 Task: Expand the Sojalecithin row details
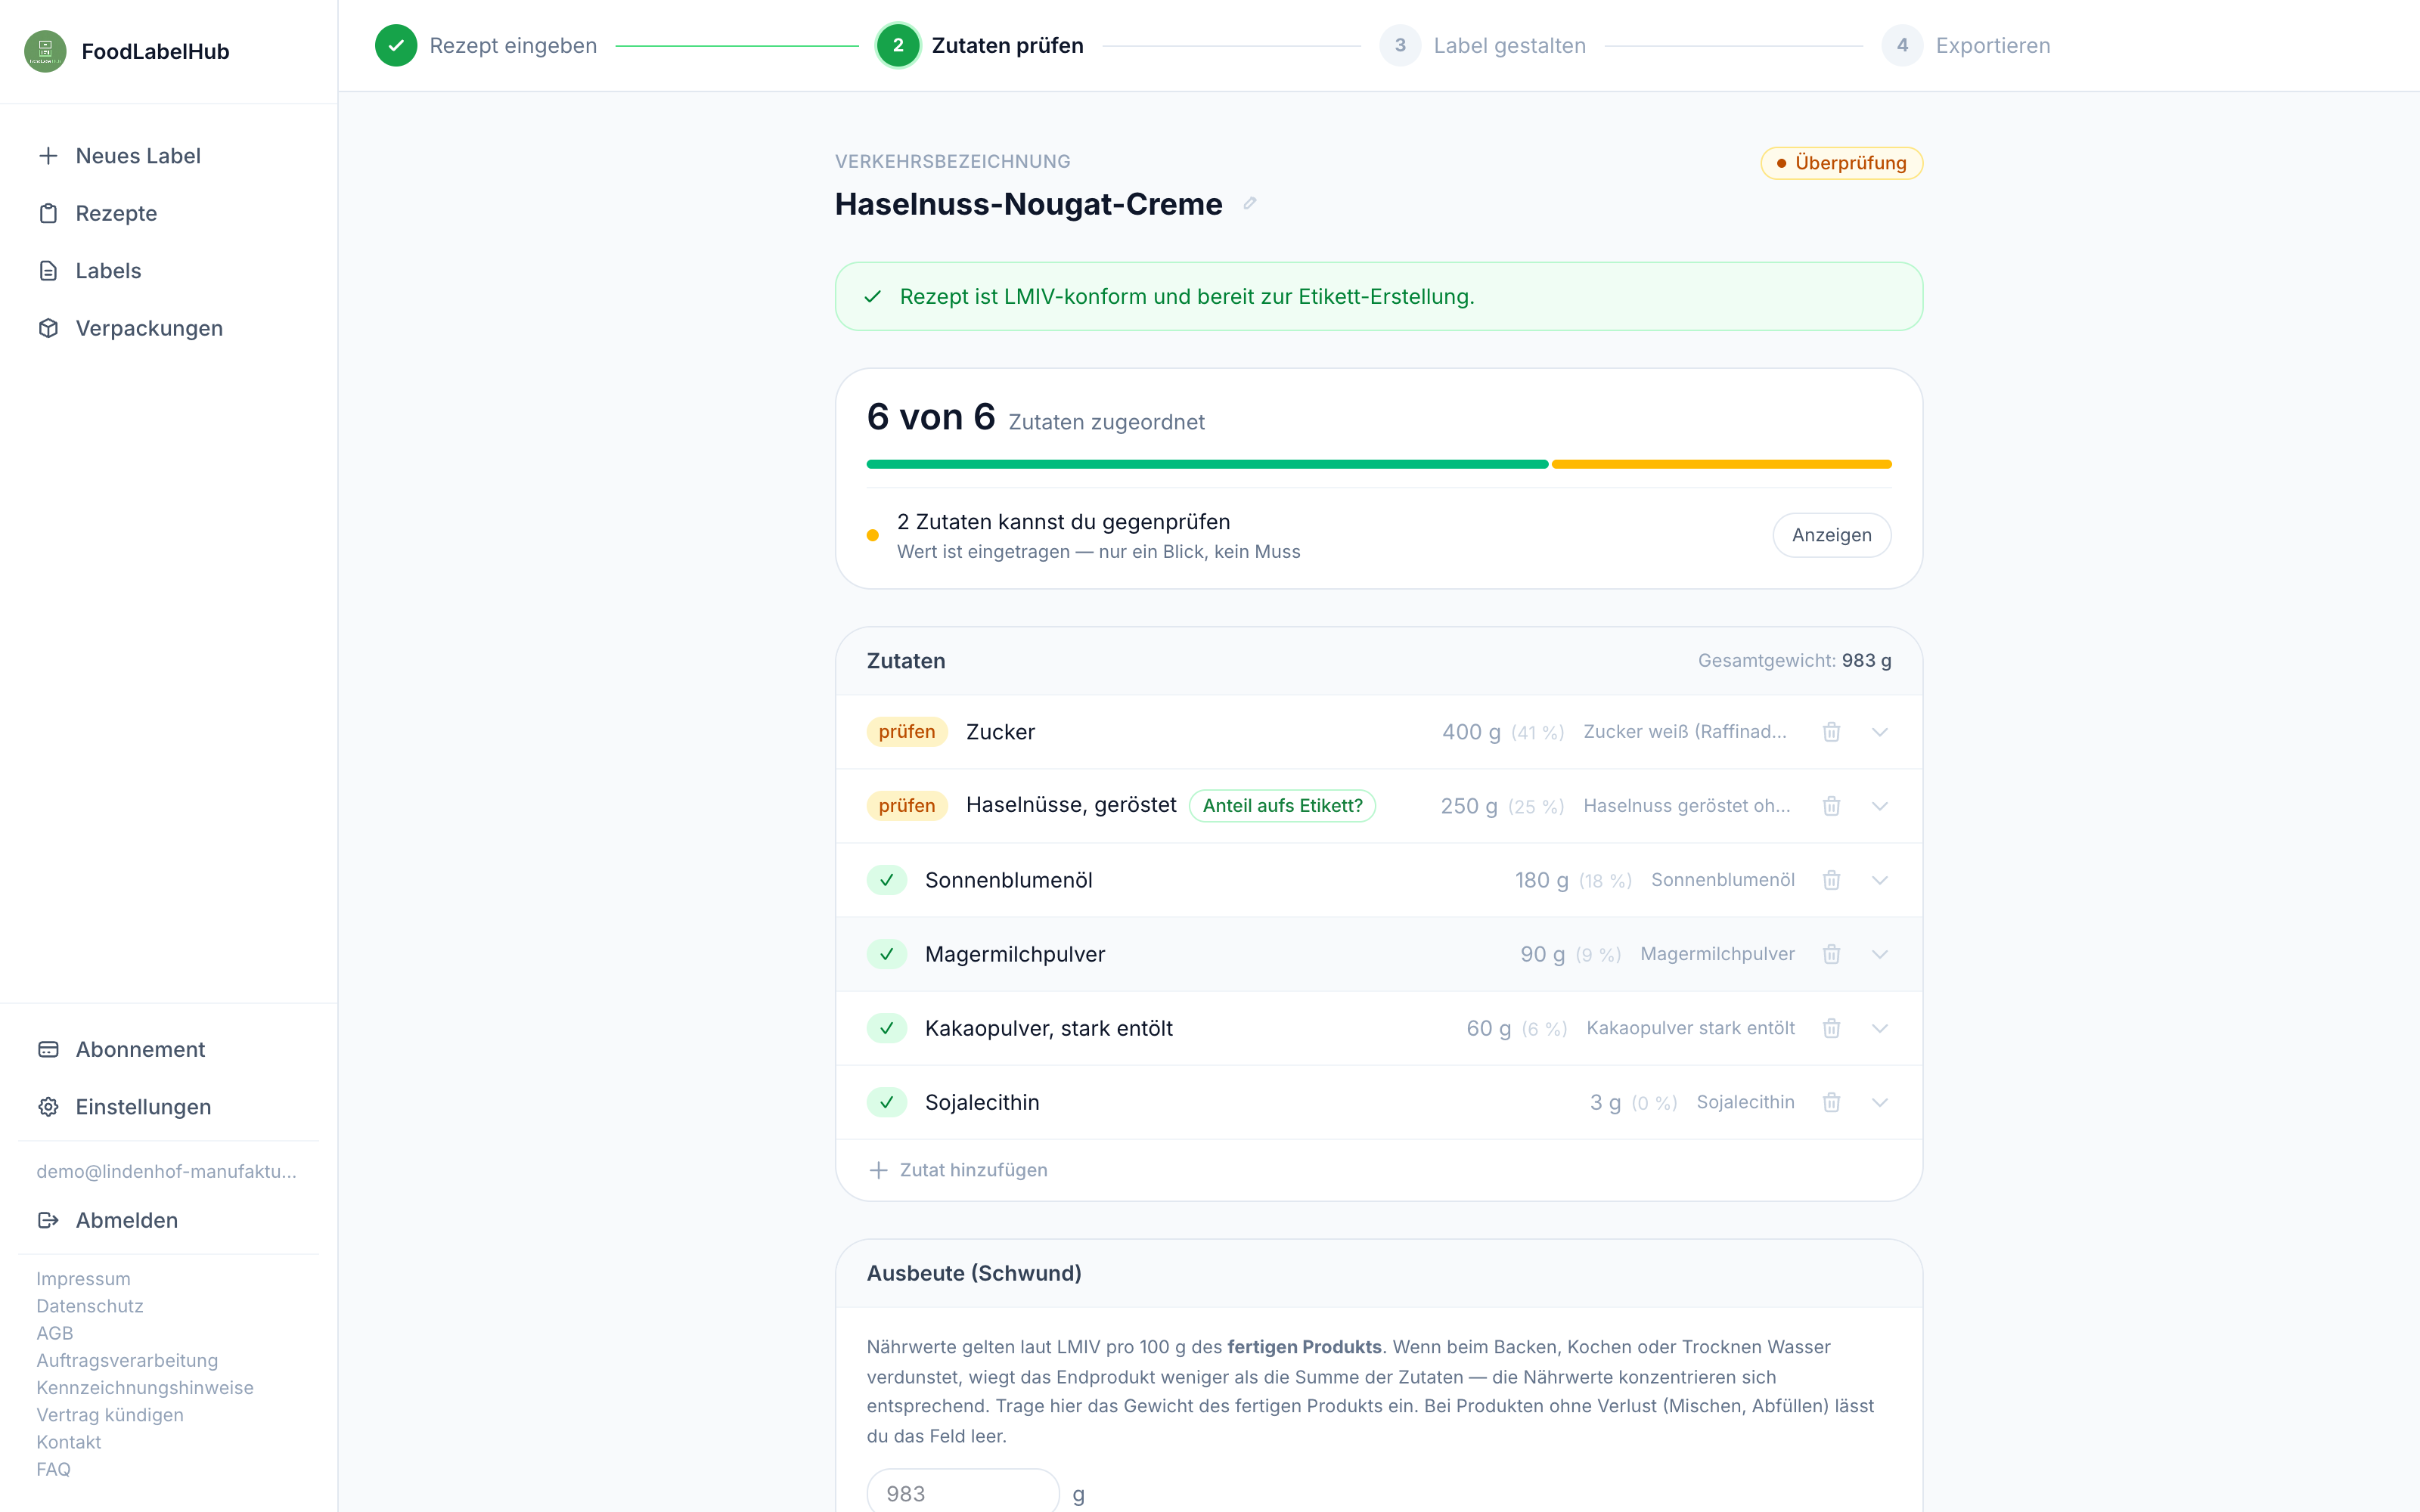coord(1880,1102)
